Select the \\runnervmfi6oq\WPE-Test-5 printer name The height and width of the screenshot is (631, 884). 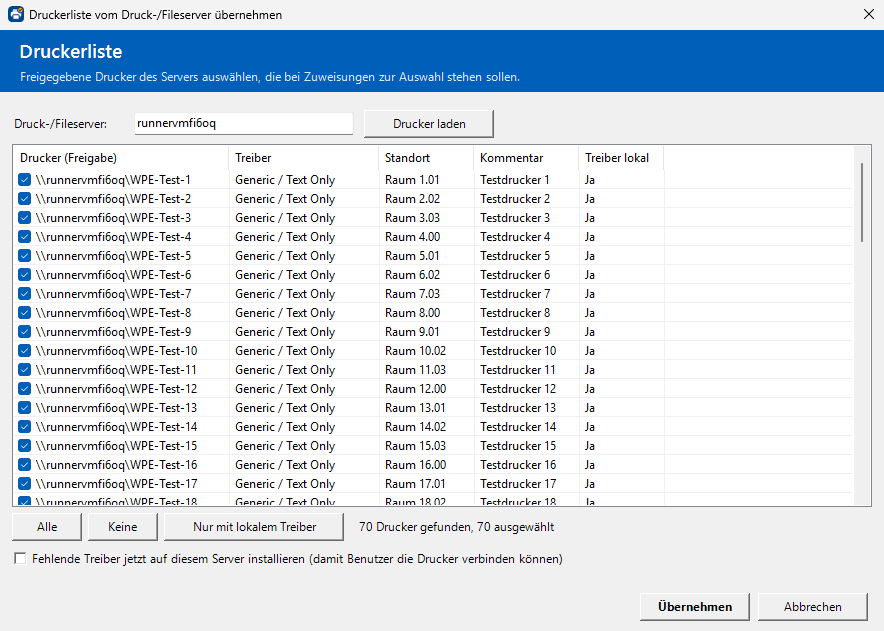[113, 256]
